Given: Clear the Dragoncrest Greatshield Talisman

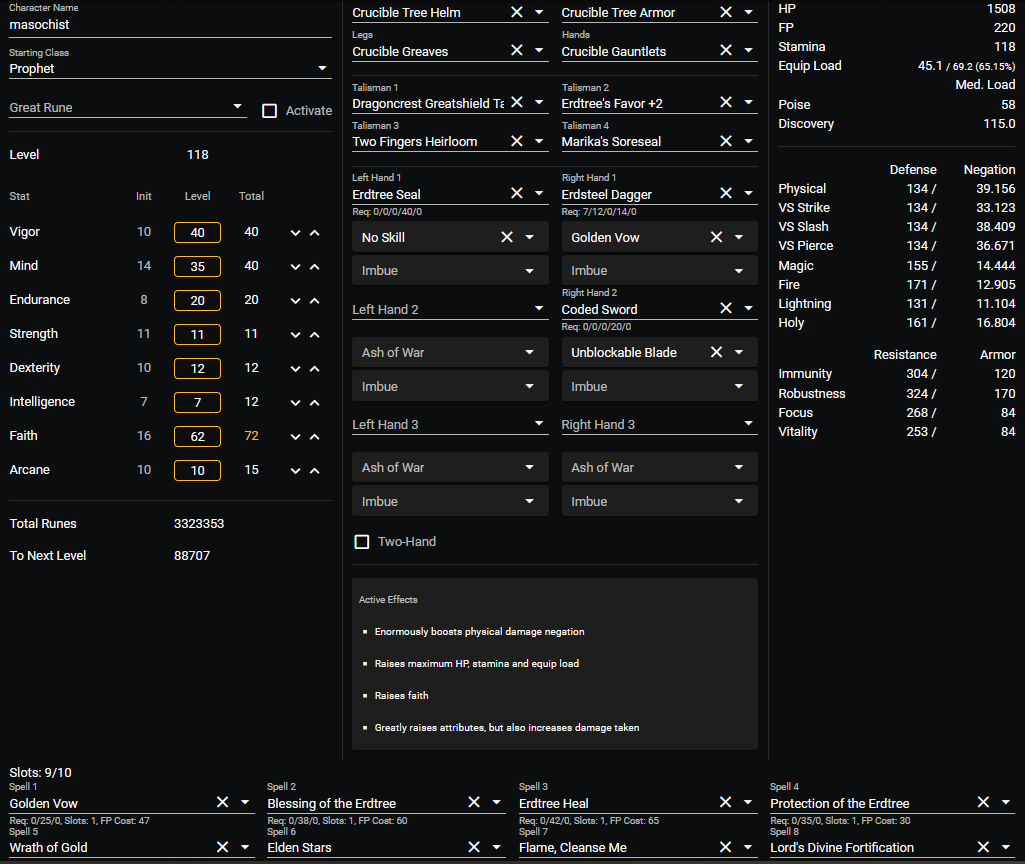Looking at the screenshot, I should 516,102.
